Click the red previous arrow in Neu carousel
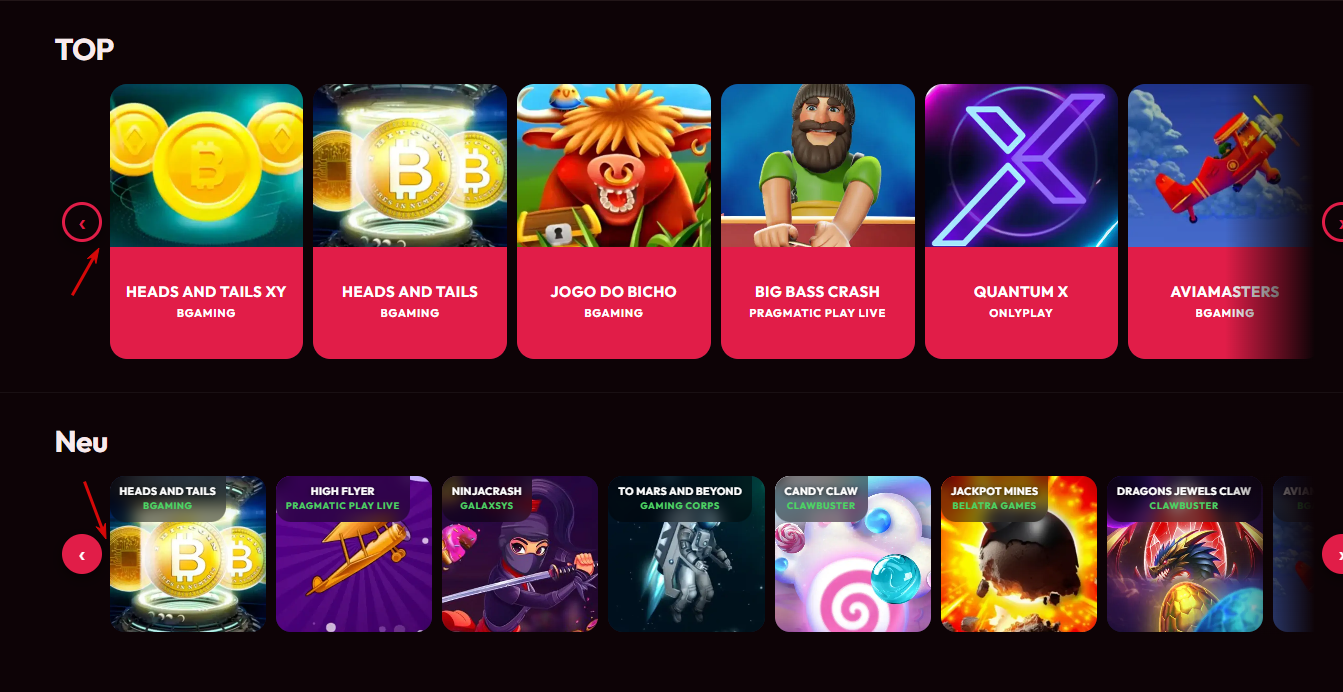This screenshot has width=1343, height=692. (82, 554)
